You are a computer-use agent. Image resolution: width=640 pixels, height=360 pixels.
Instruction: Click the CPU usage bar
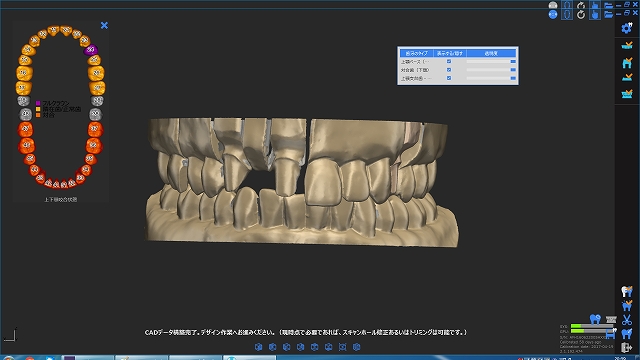point(593,331)
